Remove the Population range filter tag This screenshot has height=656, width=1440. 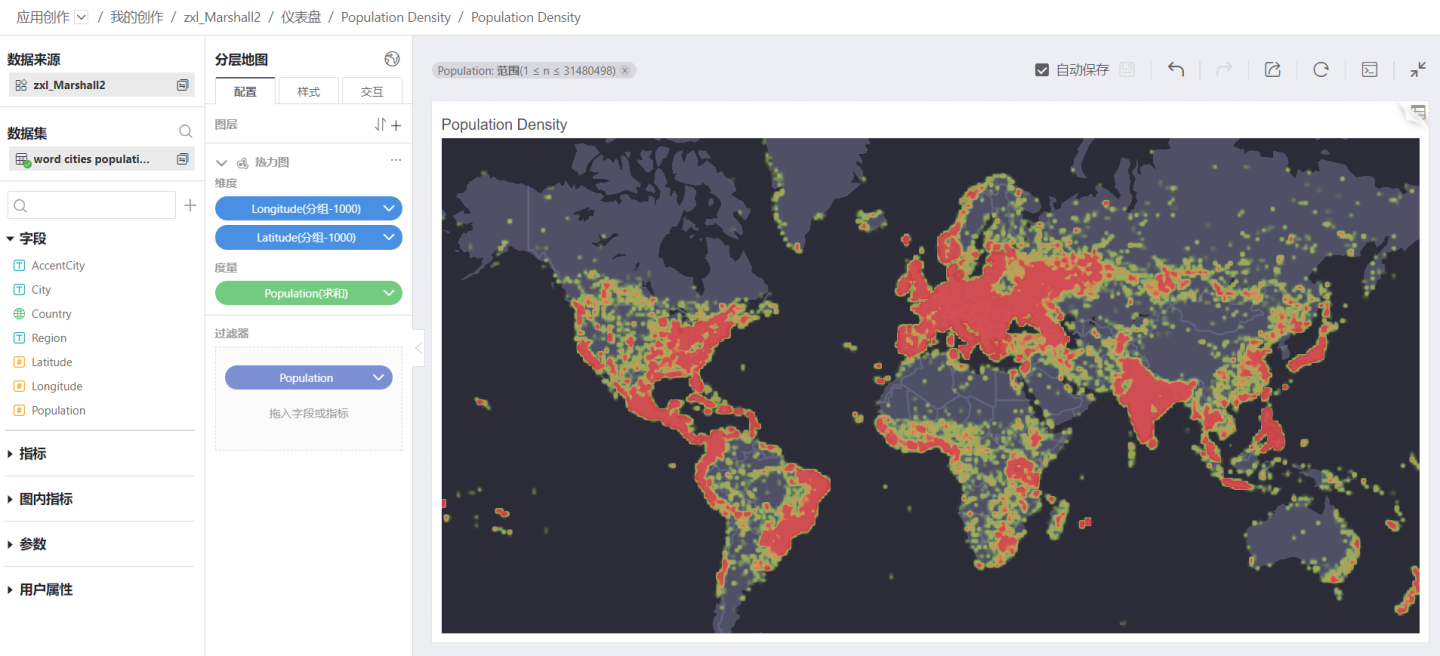[625, 71]
